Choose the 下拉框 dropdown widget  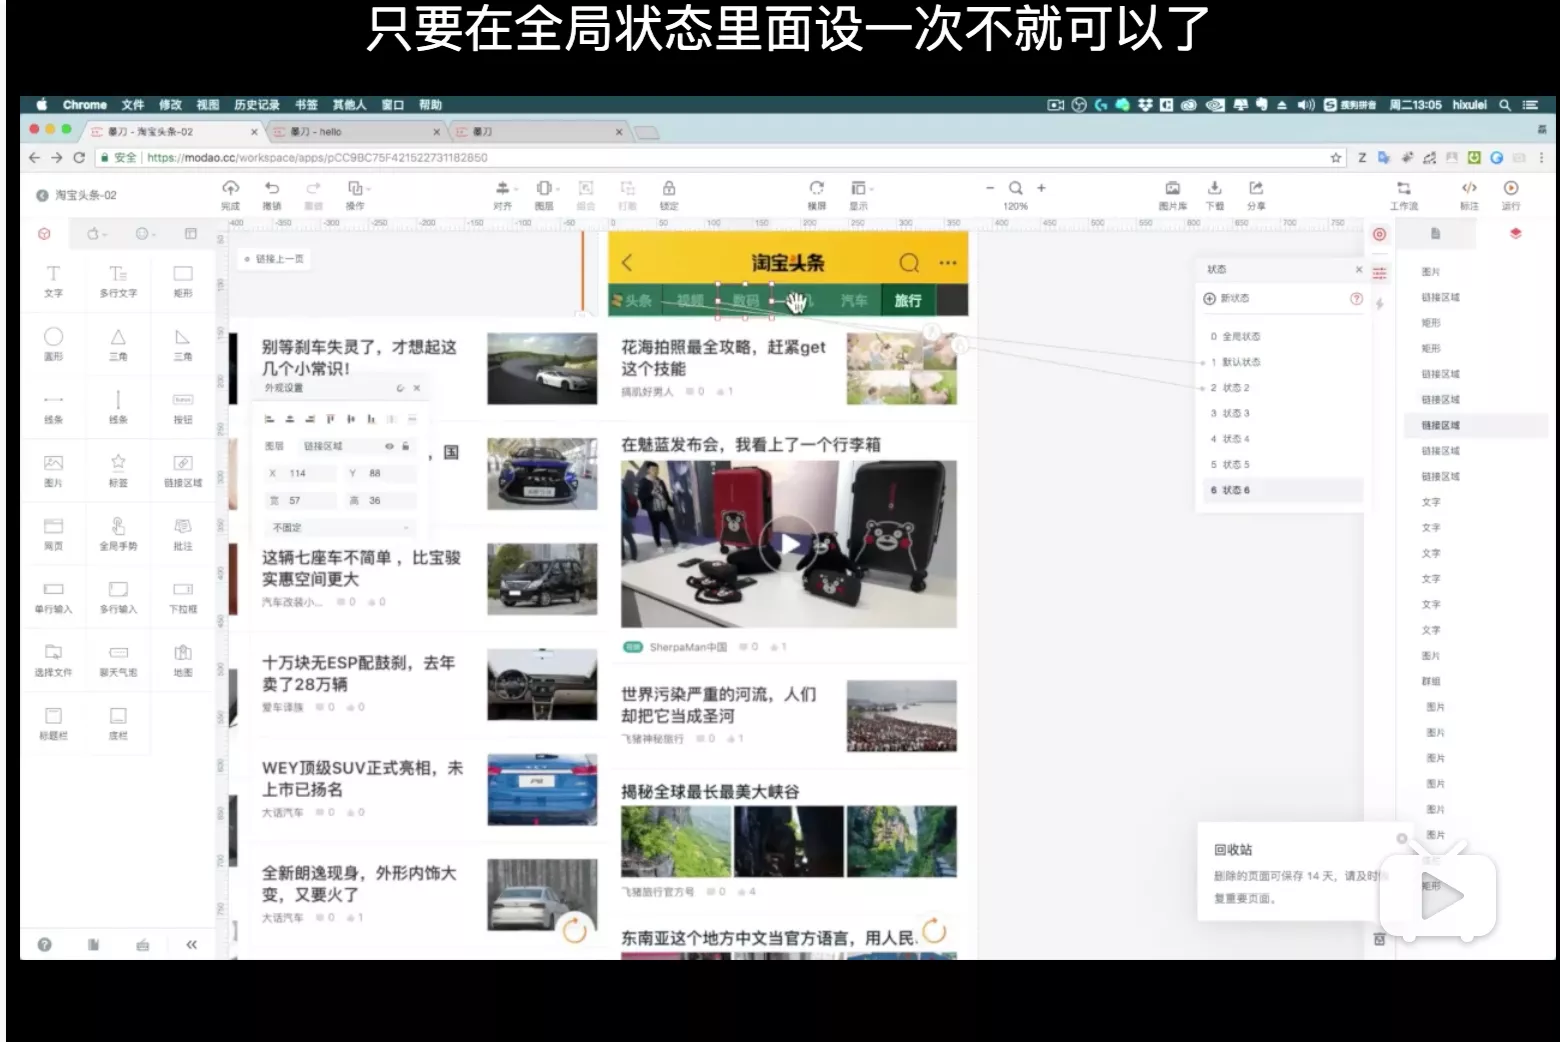click(183, 596)
